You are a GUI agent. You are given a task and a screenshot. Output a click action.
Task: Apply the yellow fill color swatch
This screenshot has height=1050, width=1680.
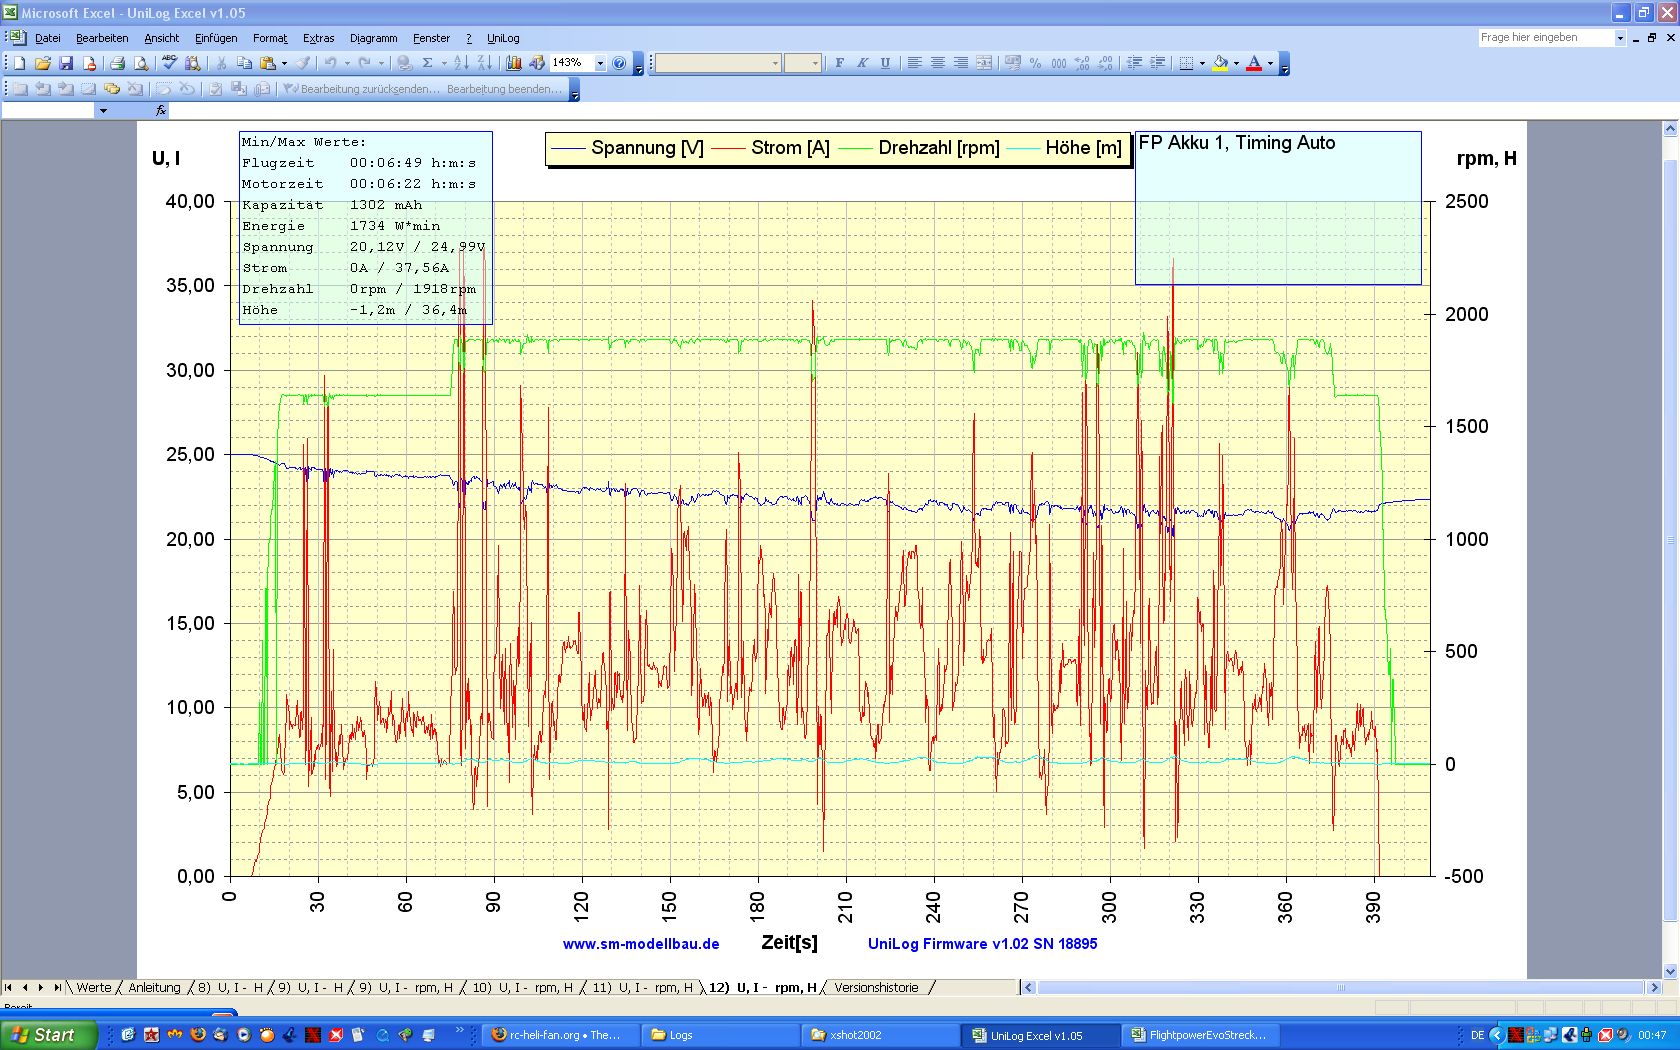tap(1221, 63)
